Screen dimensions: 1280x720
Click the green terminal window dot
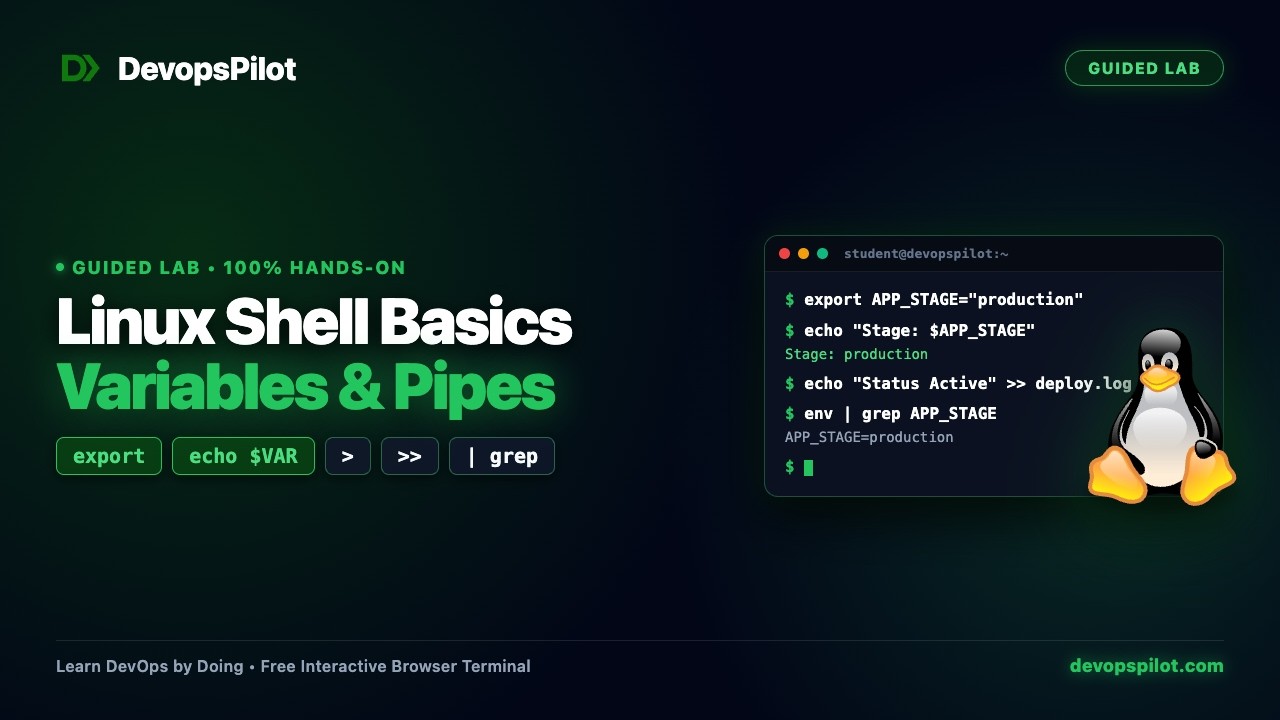[x=822, y=254]
